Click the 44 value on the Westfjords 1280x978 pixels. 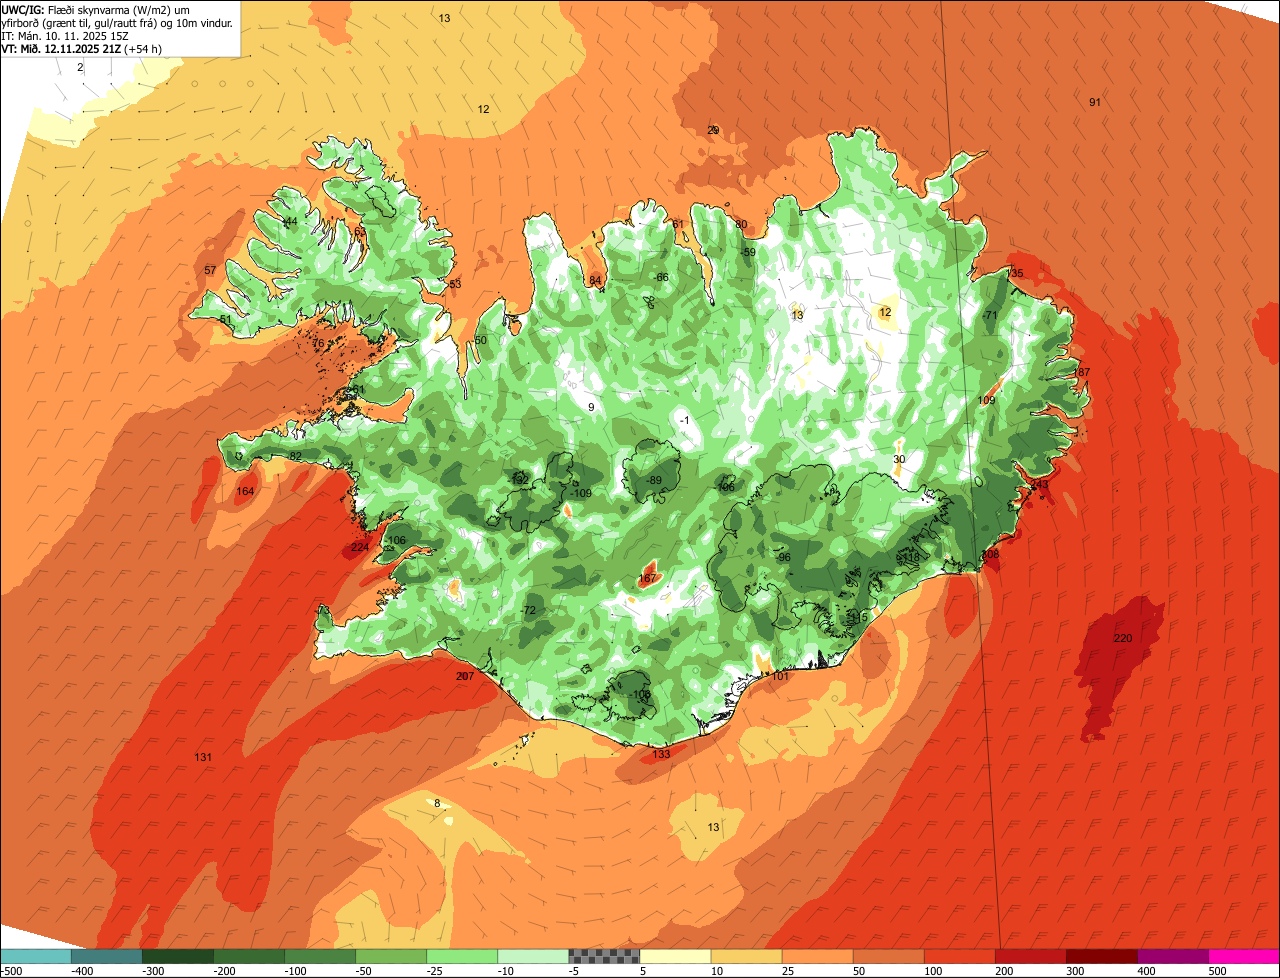[x=290, y=221]
